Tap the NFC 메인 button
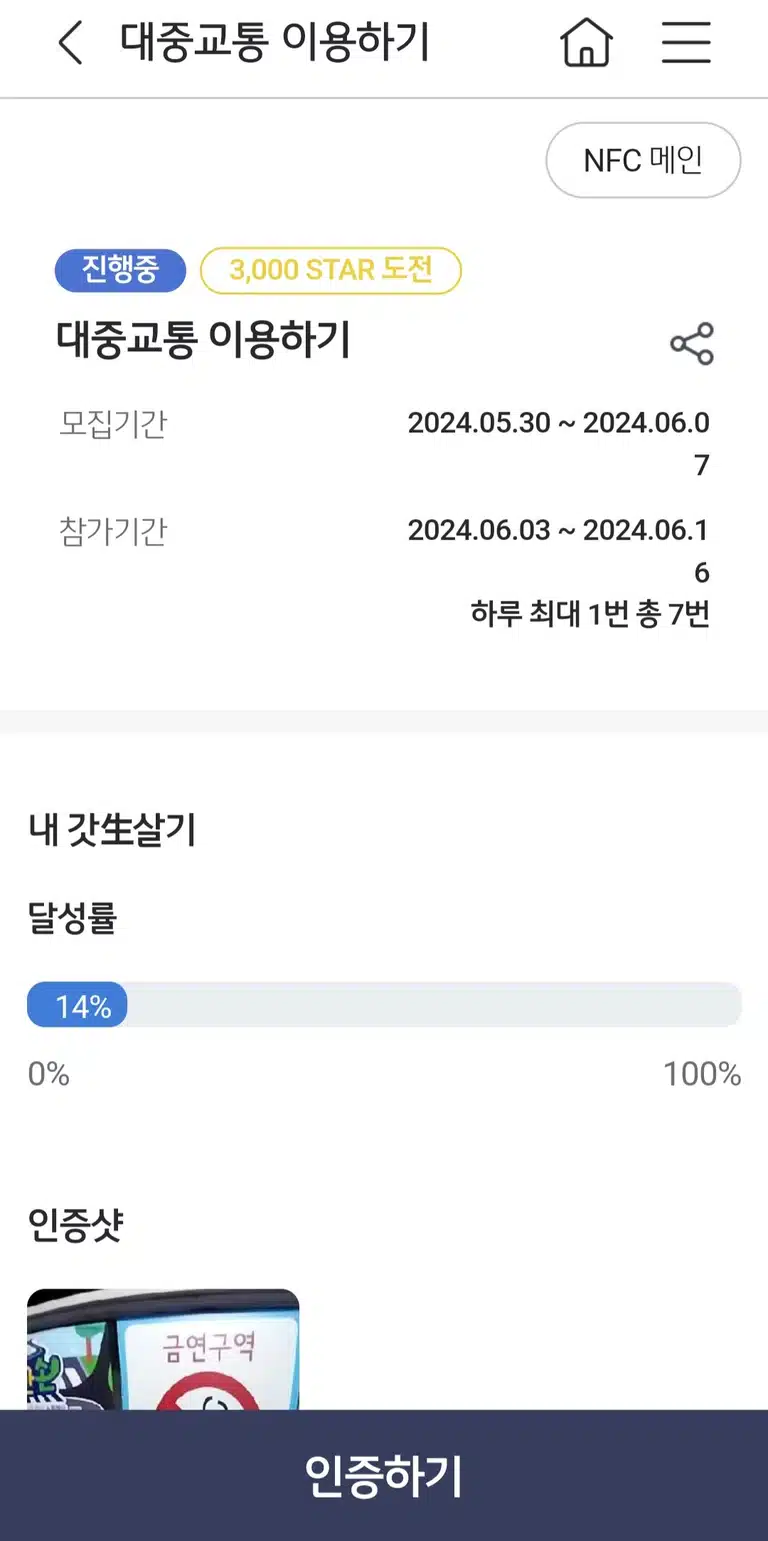This screenshot has width=768, height=1541. 643,160
